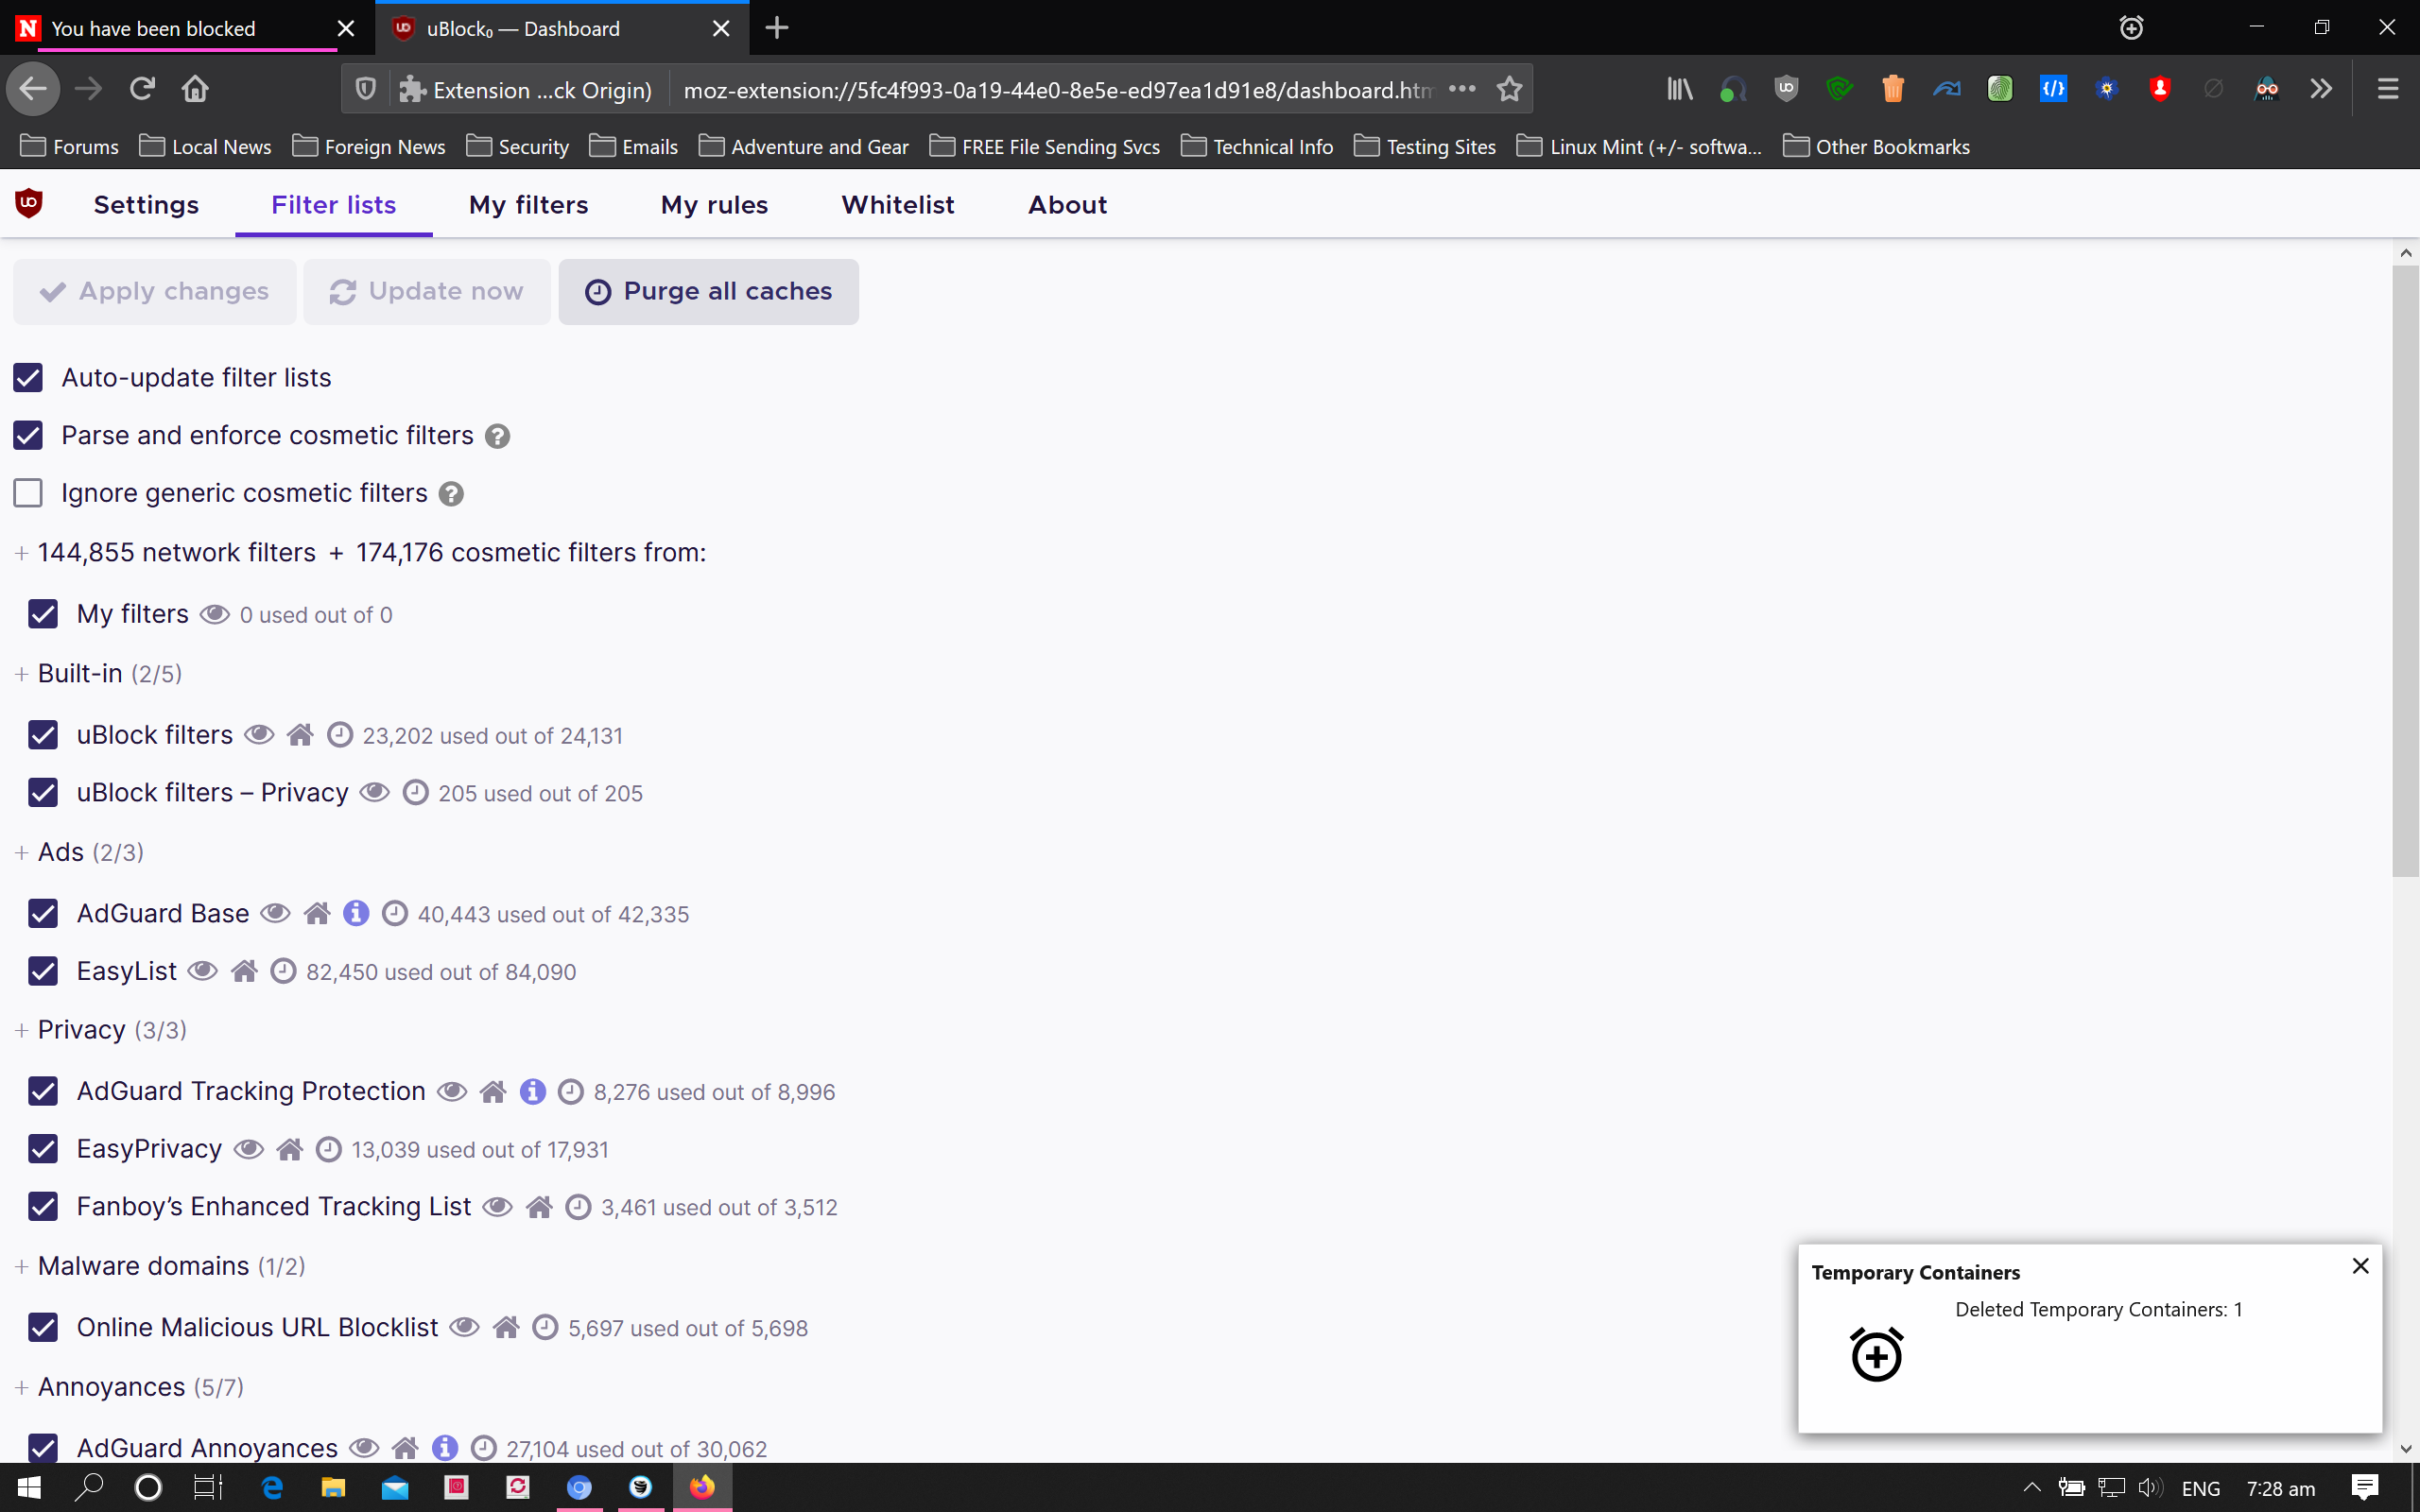Image resolution: width=2420 pixels, height=1512 pixels.
Task: Click AdGuard Base info icon
Action: (356, 913)
